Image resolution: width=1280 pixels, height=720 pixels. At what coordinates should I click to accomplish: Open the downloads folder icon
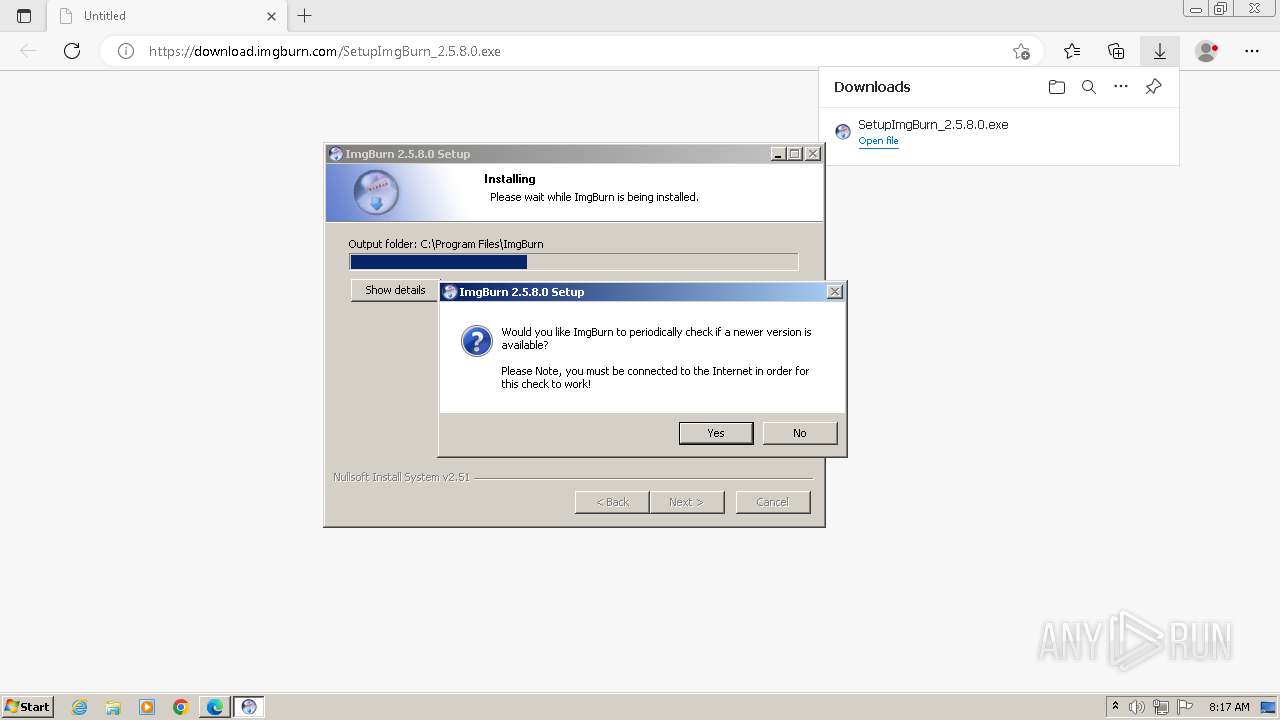[1057, 87]
